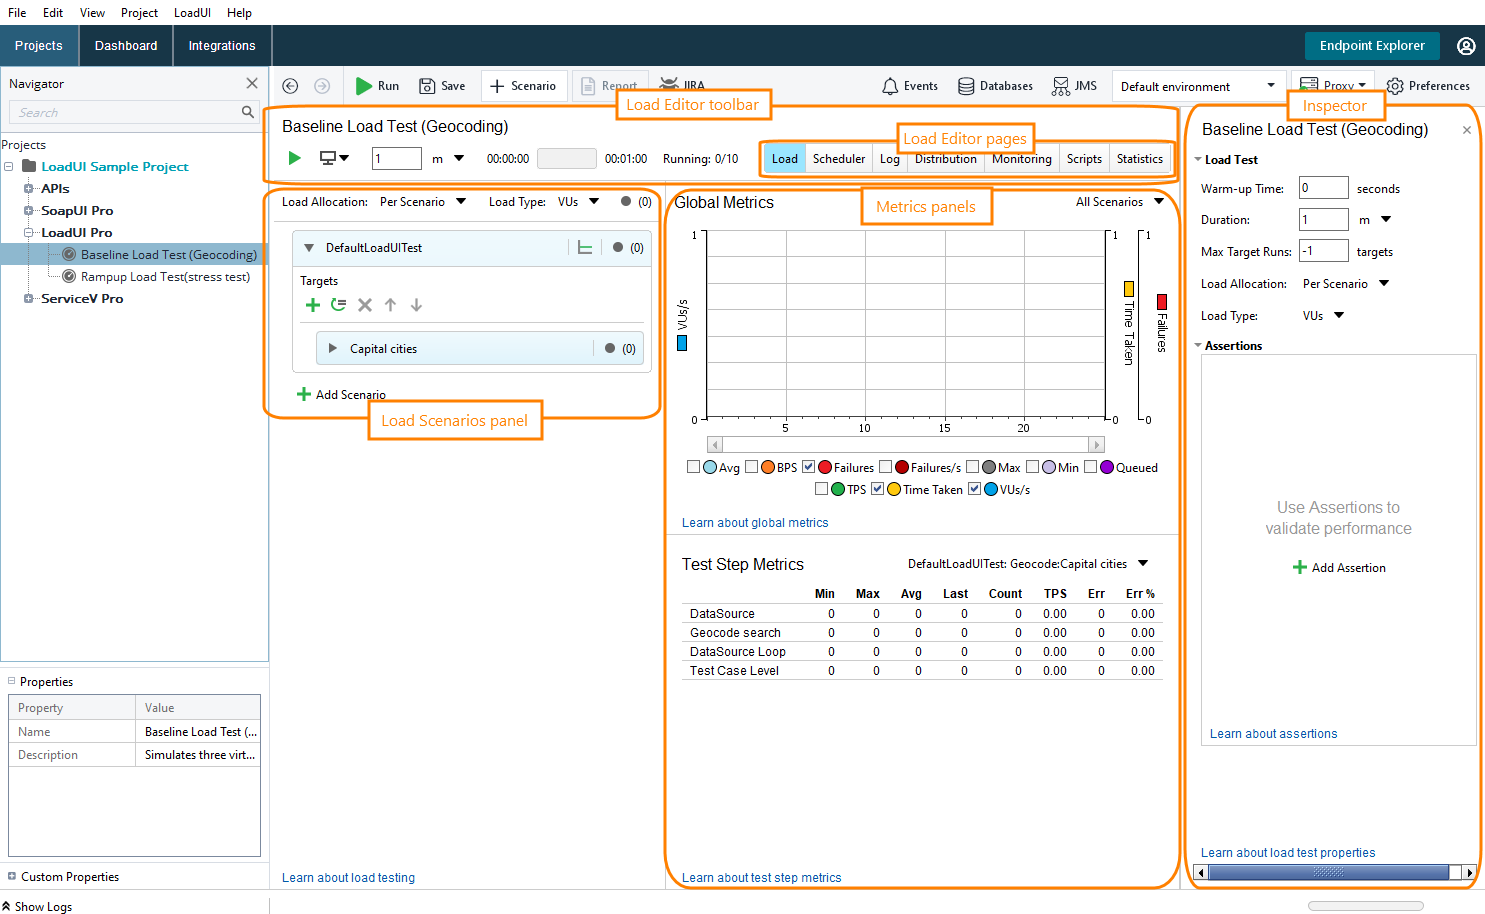Click the green Run toolbar button
Viewport: 1485px width, 914px height.
pos(377,86)
